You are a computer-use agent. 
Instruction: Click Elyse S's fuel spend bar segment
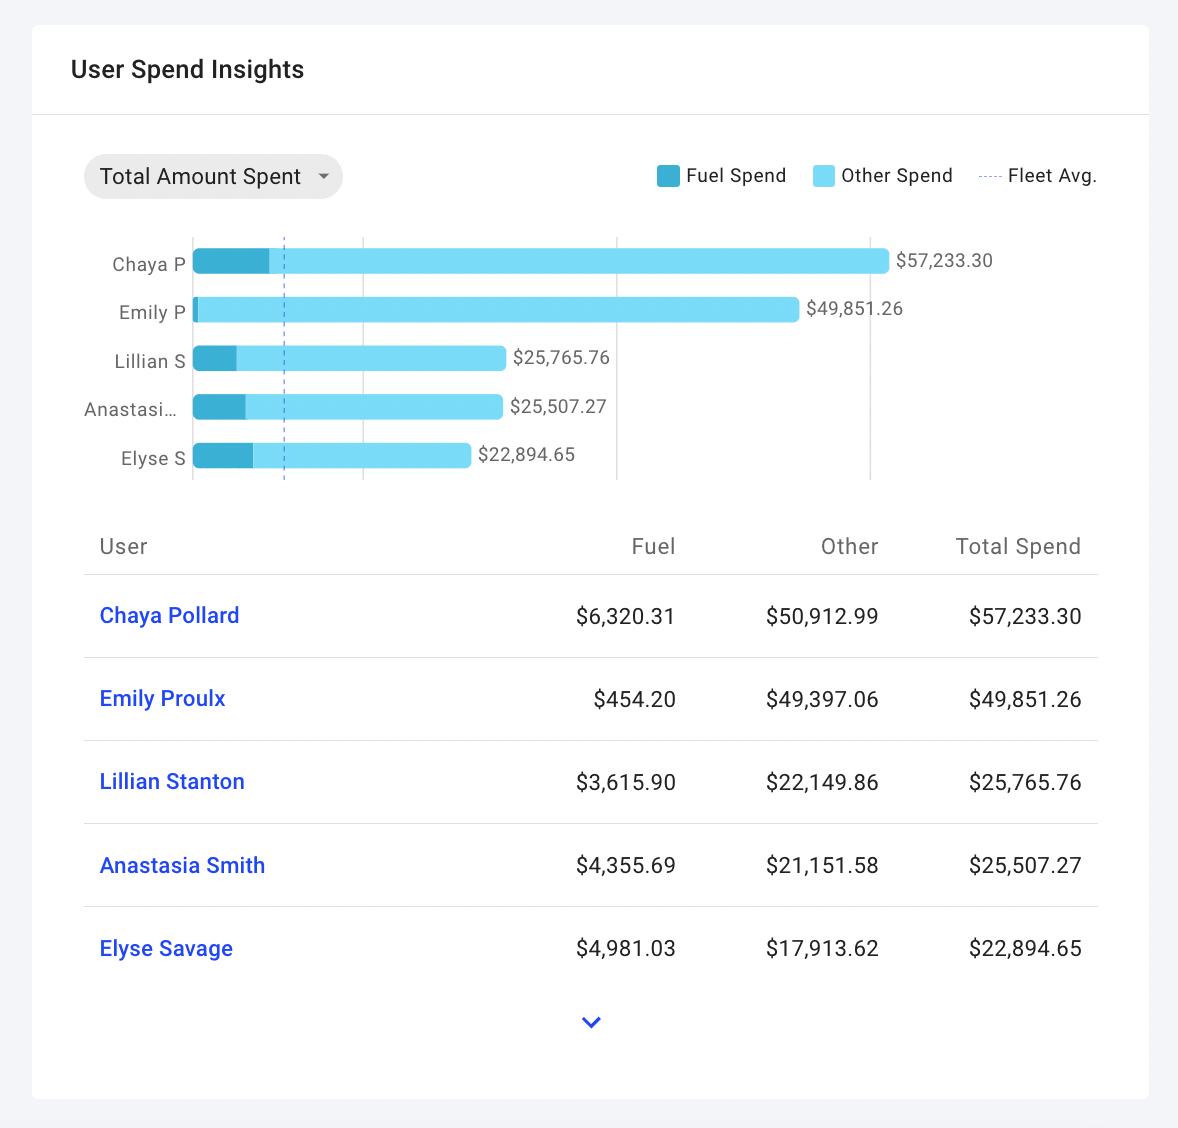click(223, 456)
